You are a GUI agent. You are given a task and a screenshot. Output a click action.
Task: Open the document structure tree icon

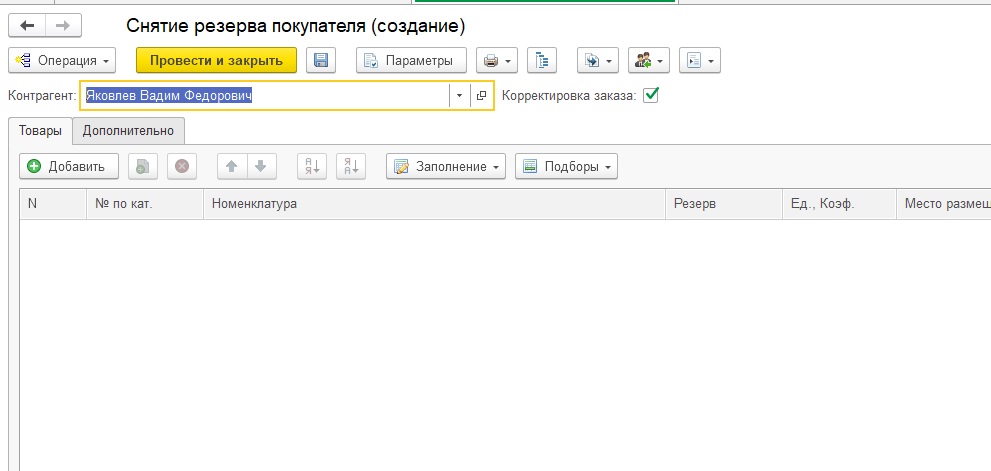coord(542,61)
